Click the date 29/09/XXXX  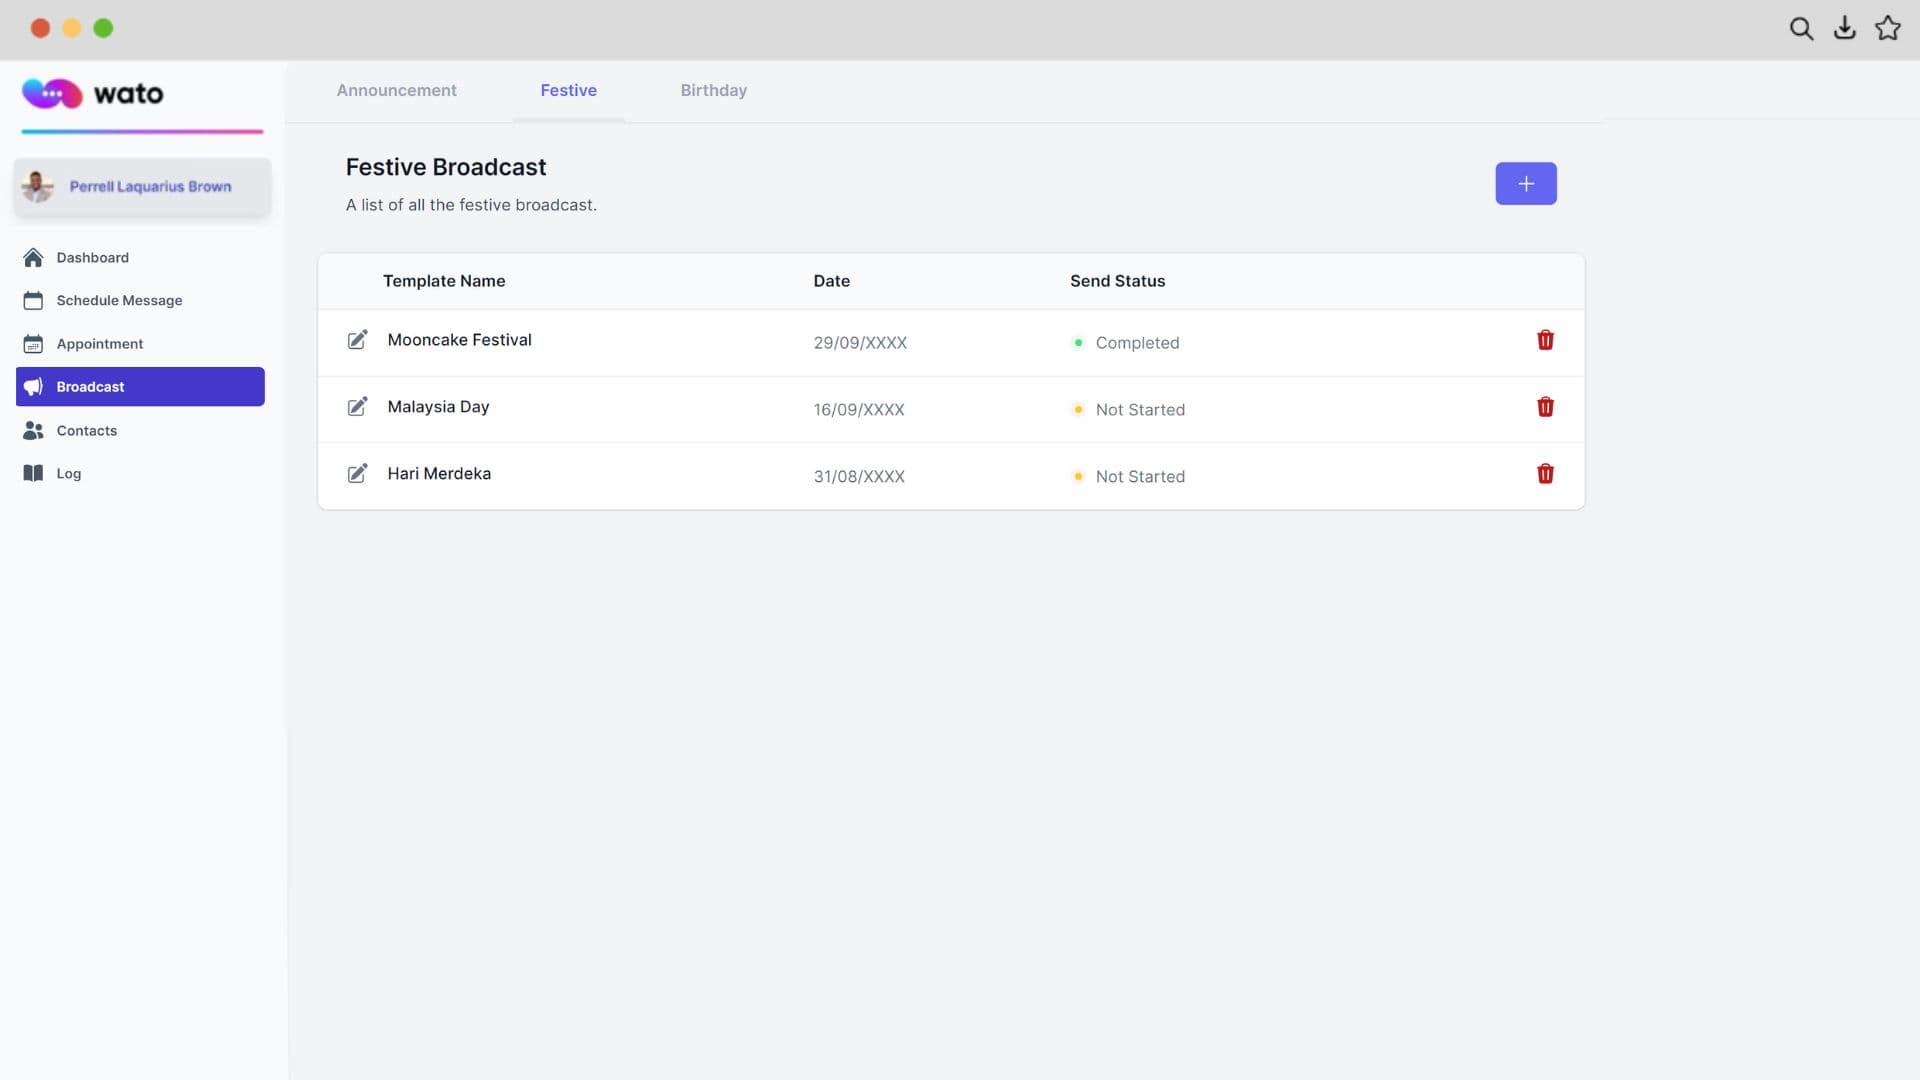pyautogui.click(x=860, y=343)
